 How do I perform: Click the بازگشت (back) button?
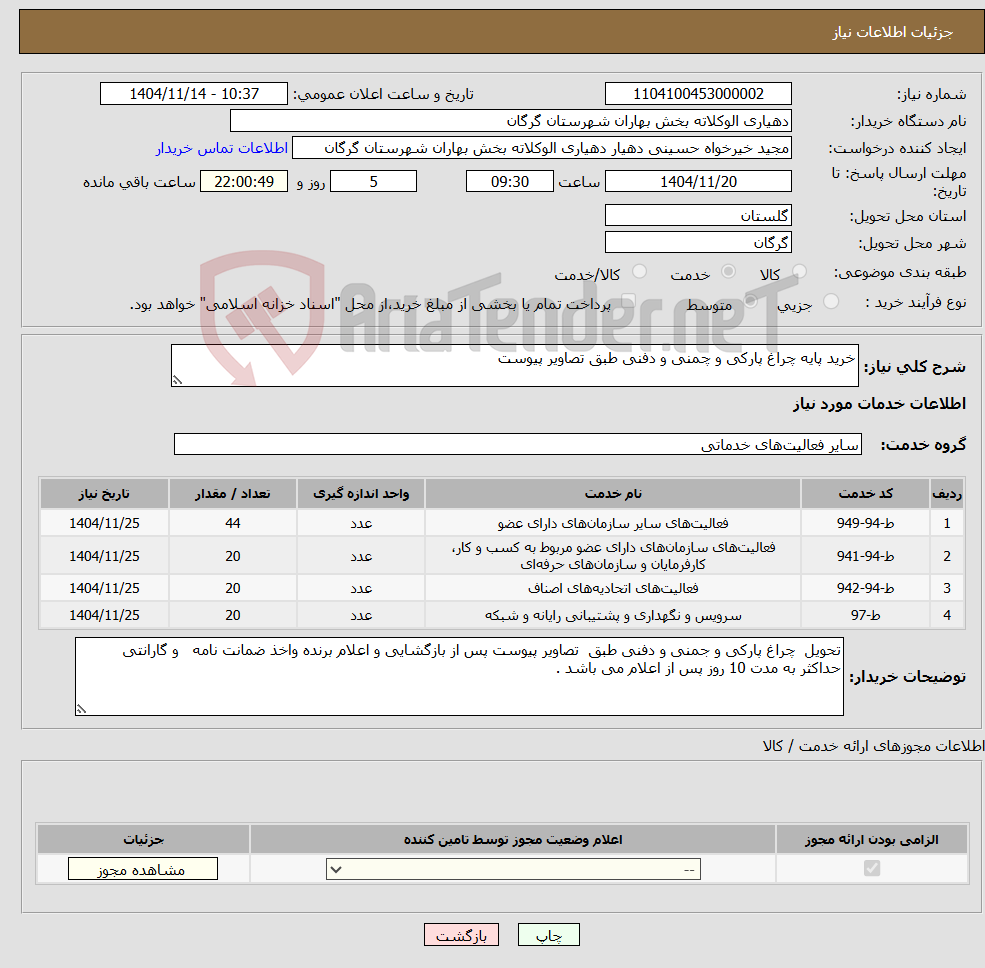point(461,934)
